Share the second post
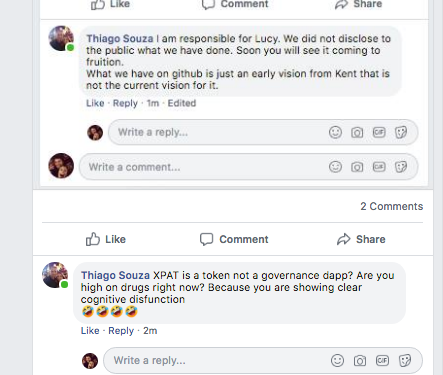Screen dimensions: 443x375 361,239
